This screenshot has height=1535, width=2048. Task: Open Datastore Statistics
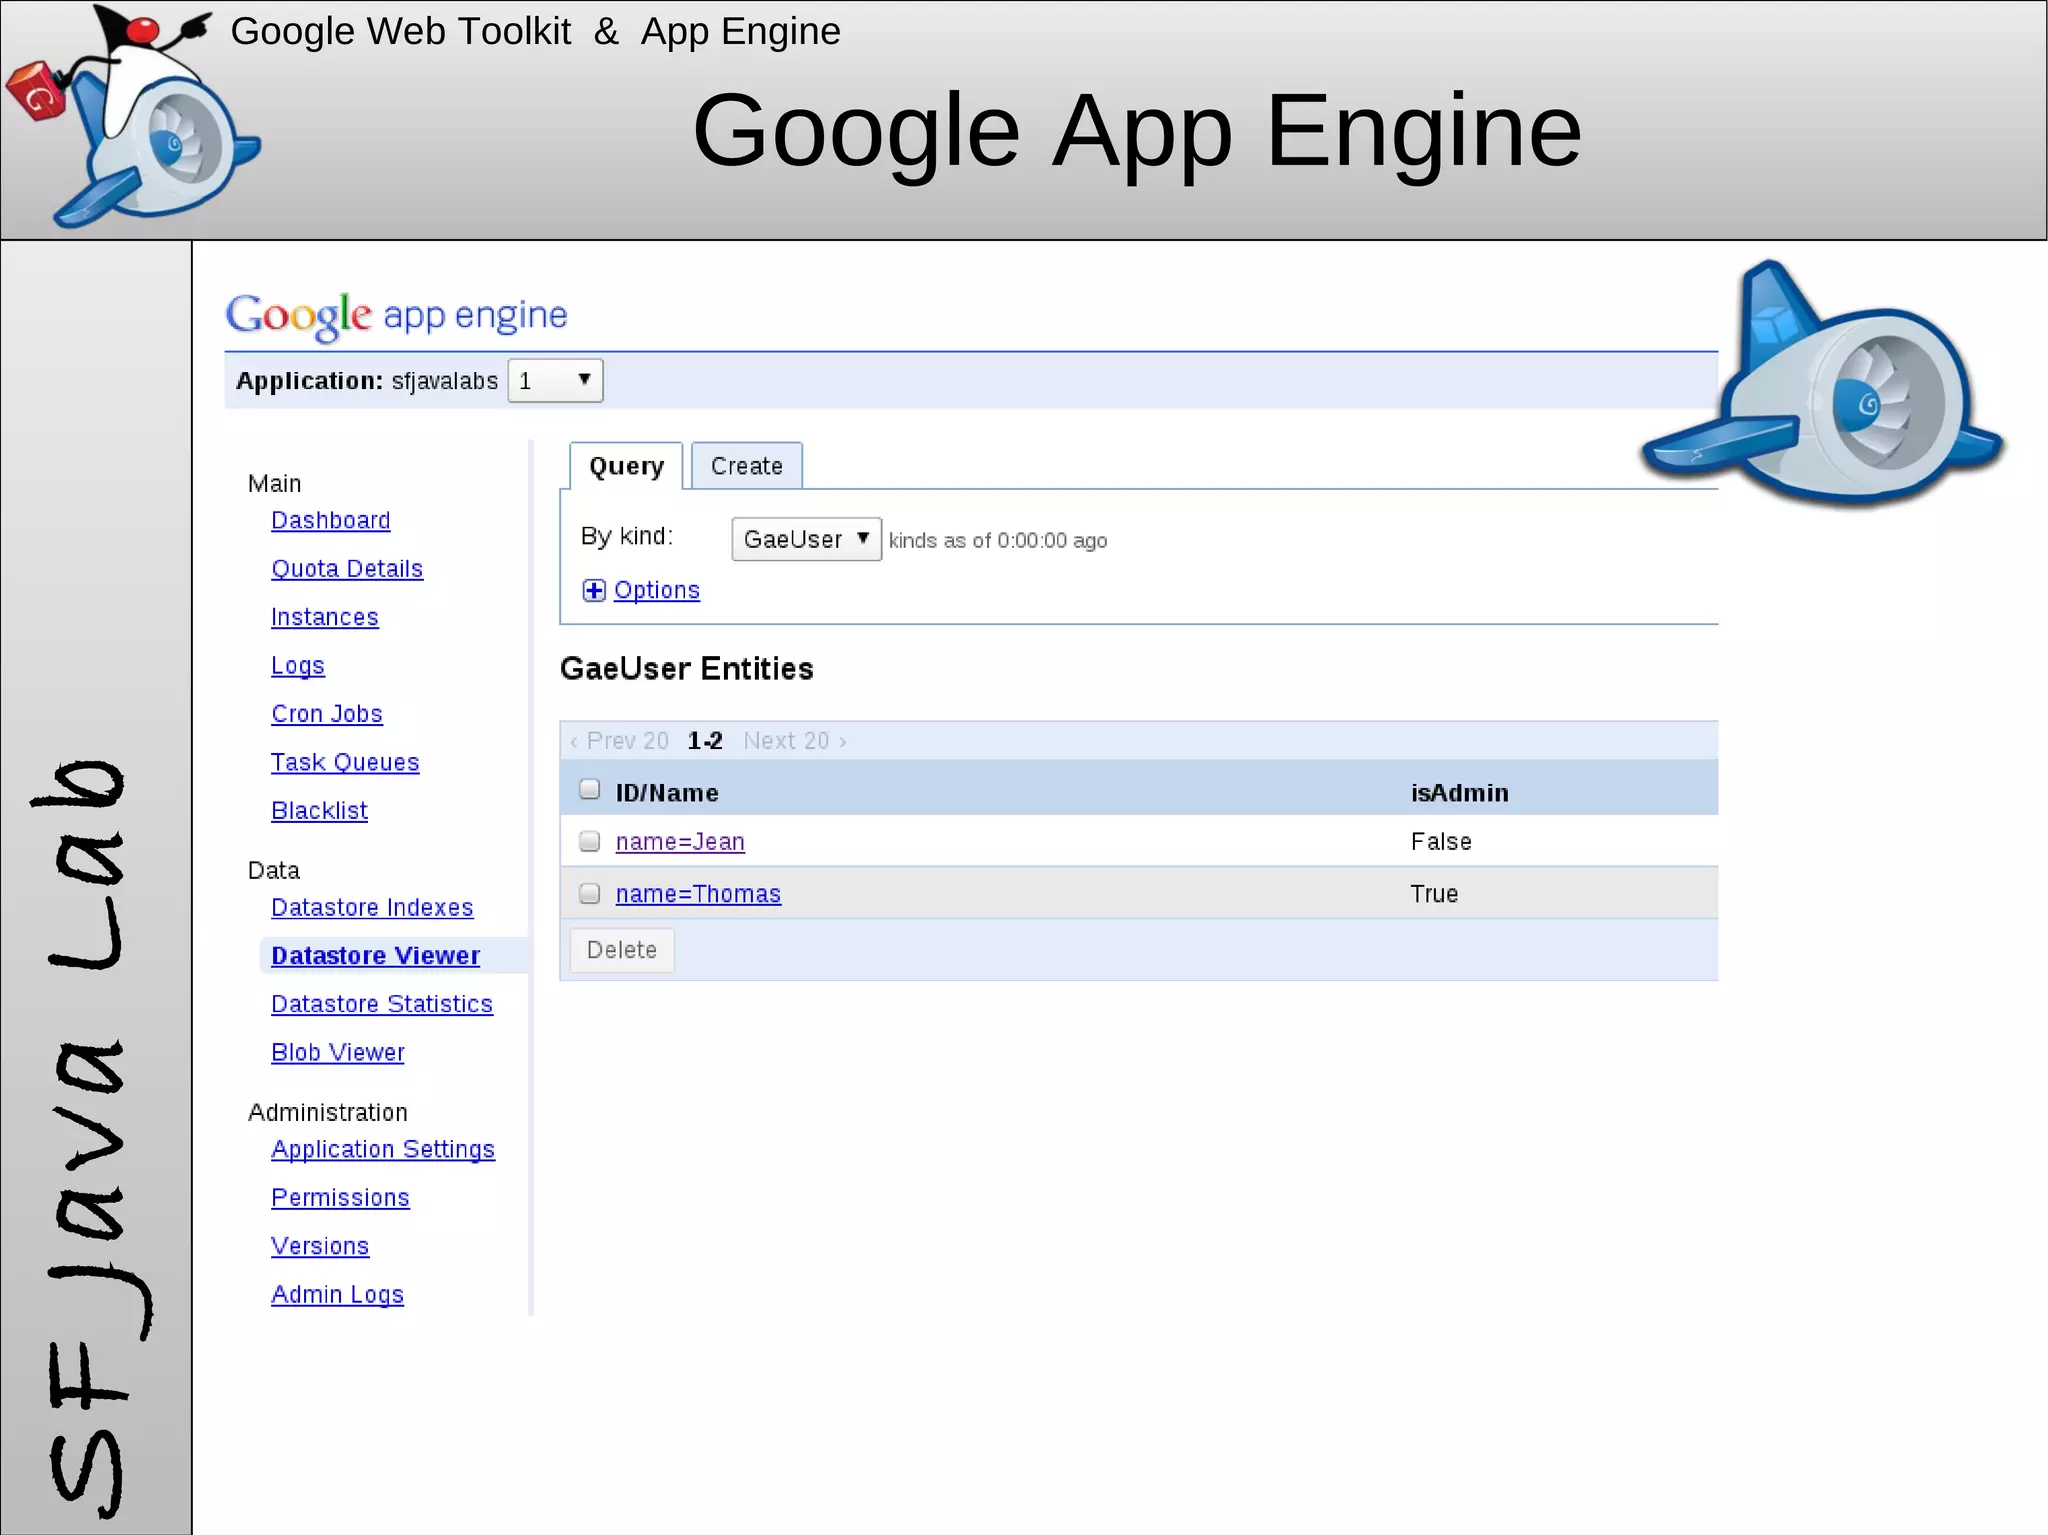[x=382, y=1003]
